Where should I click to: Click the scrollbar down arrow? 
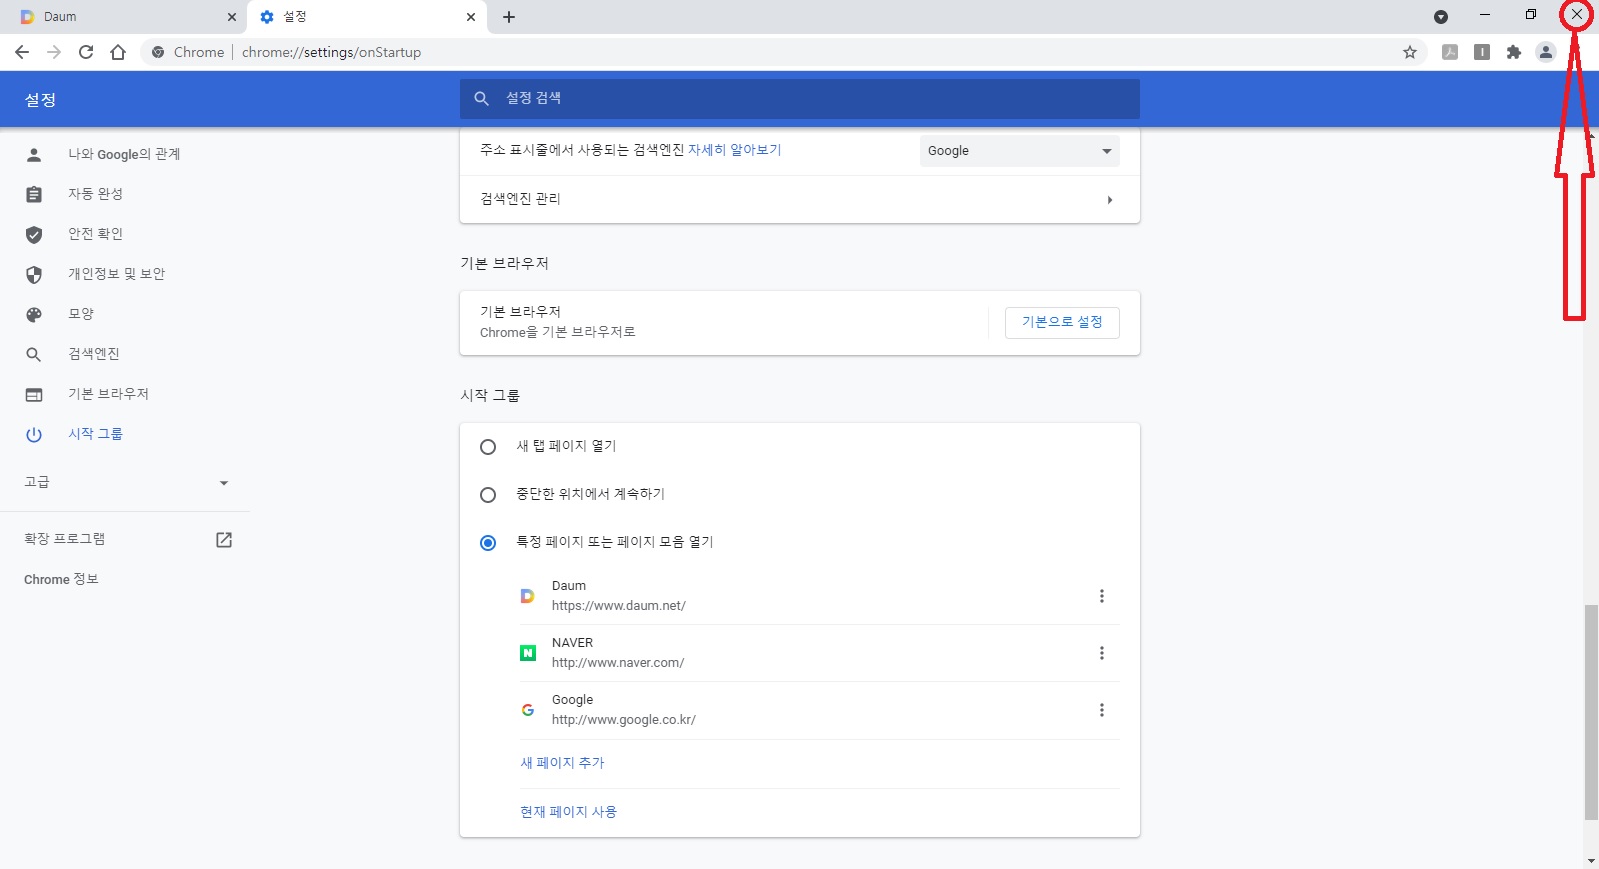click(1591, 861)
